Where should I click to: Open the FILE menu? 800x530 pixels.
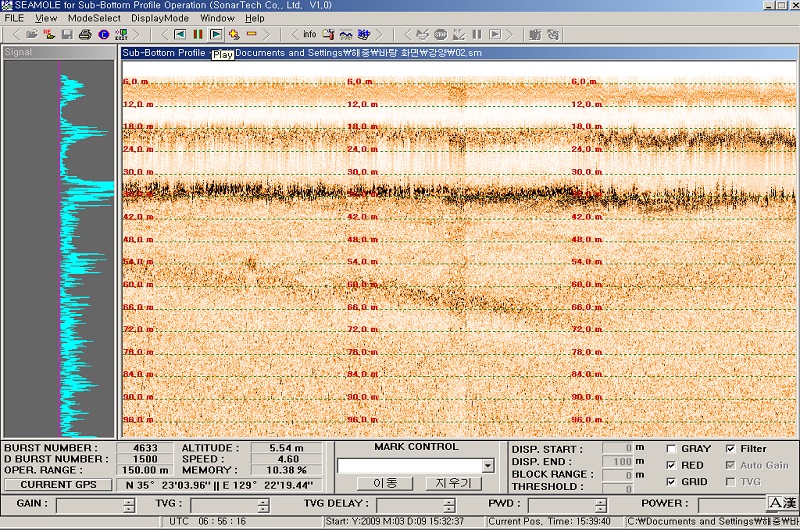click(x=14, y=18)
